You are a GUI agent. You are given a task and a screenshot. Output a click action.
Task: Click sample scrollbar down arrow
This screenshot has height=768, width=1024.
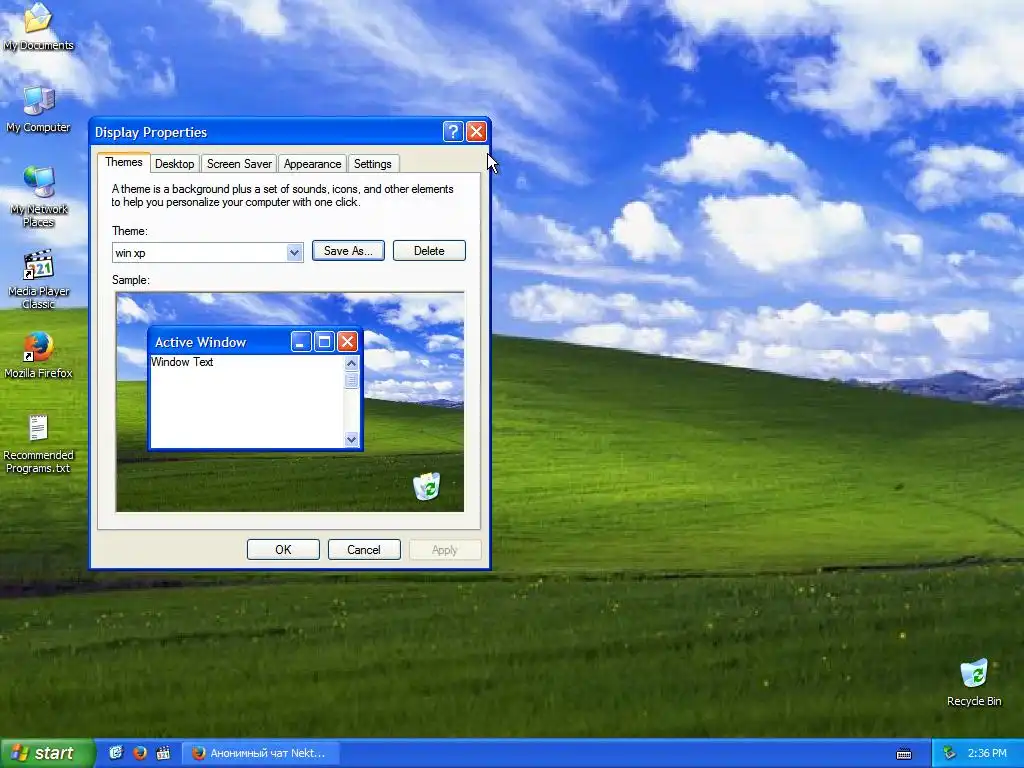pyautogui.click(x=351, y=440)
